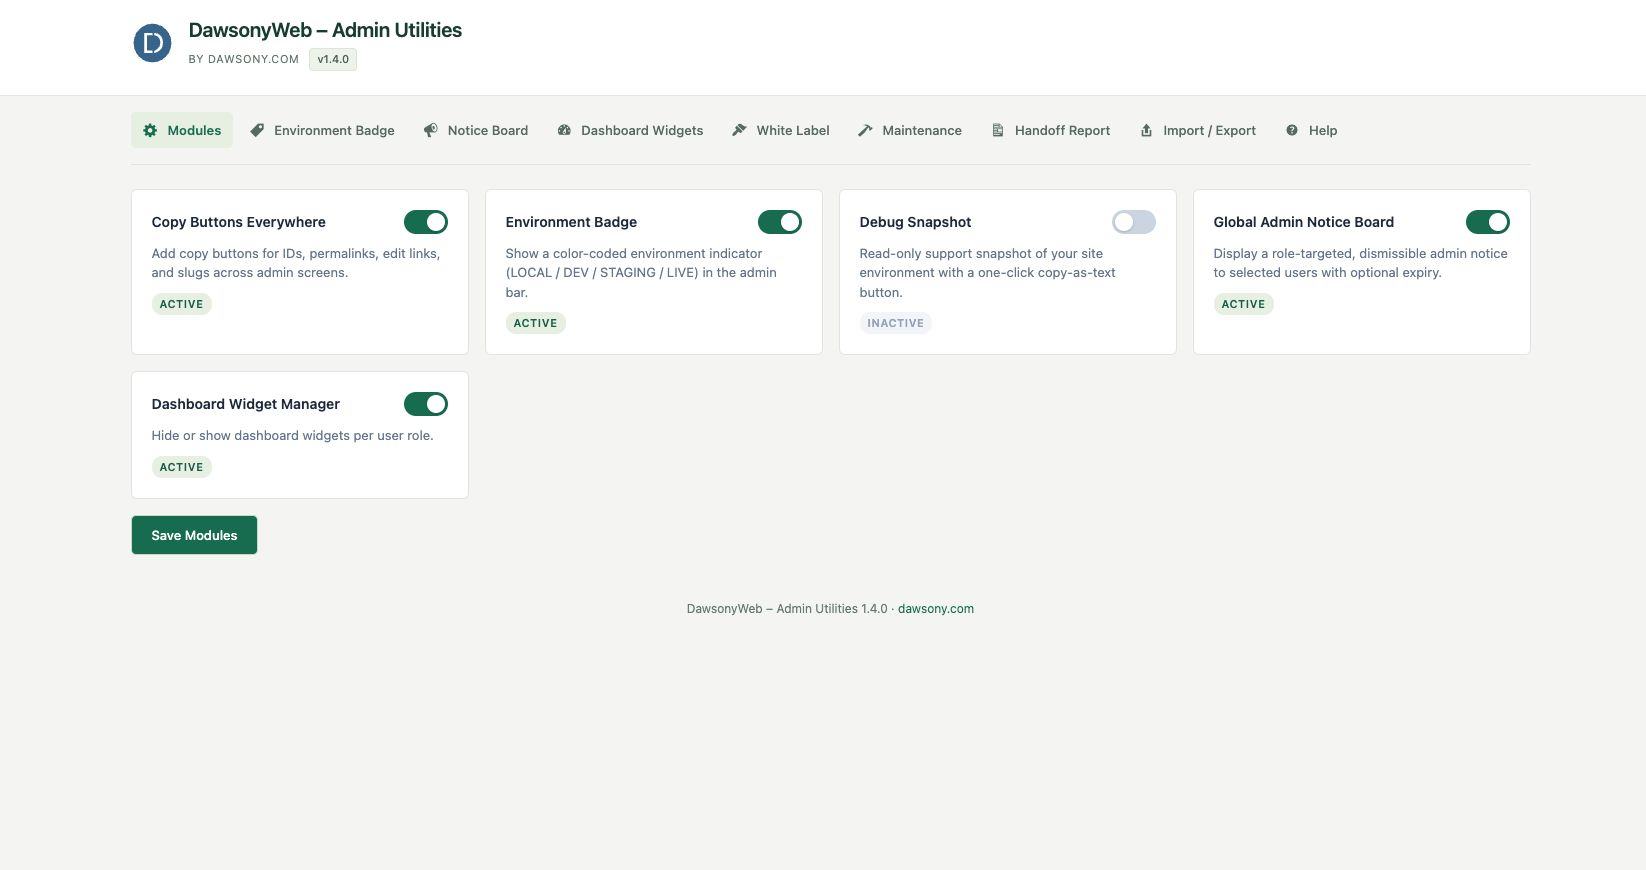The height and width of the screenshot is (870, 1646).
Task: Click the tag icon for Environment Badge
Action: coord(257,130)
